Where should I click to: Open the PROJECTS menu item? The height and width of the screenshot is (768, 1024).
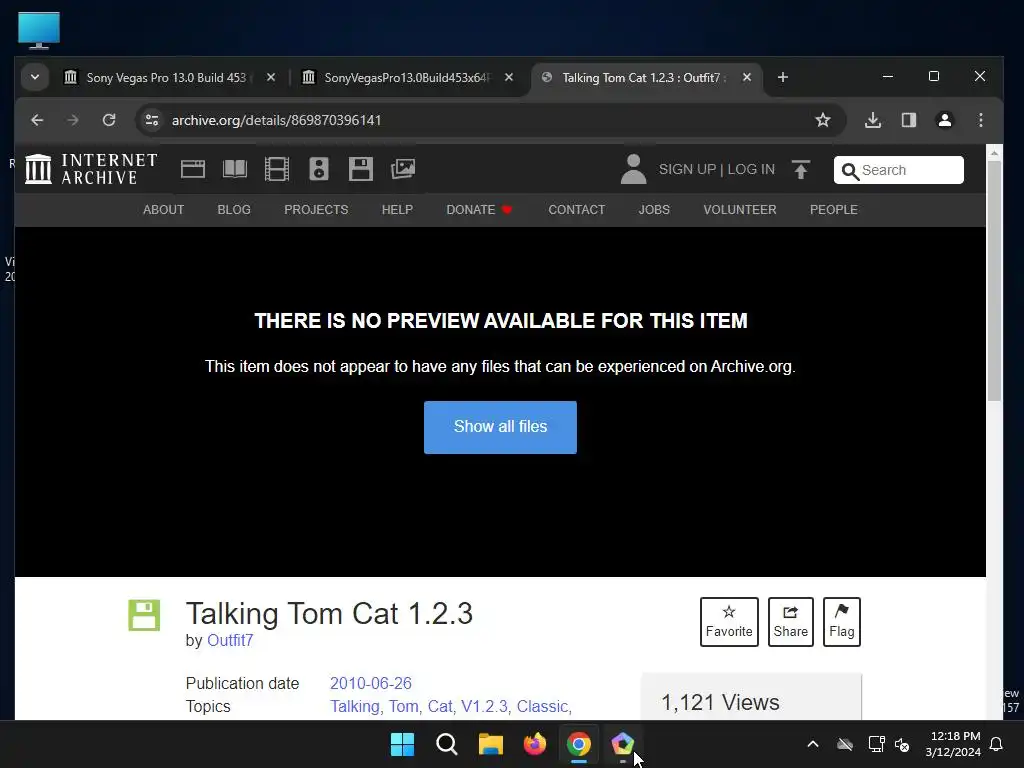point(316,210)
